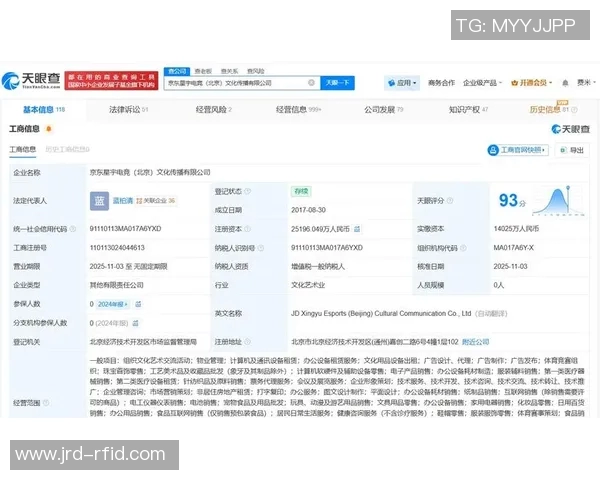Click the 导出 export button
This screenshot has height=480, width=600.
point(572,150)
